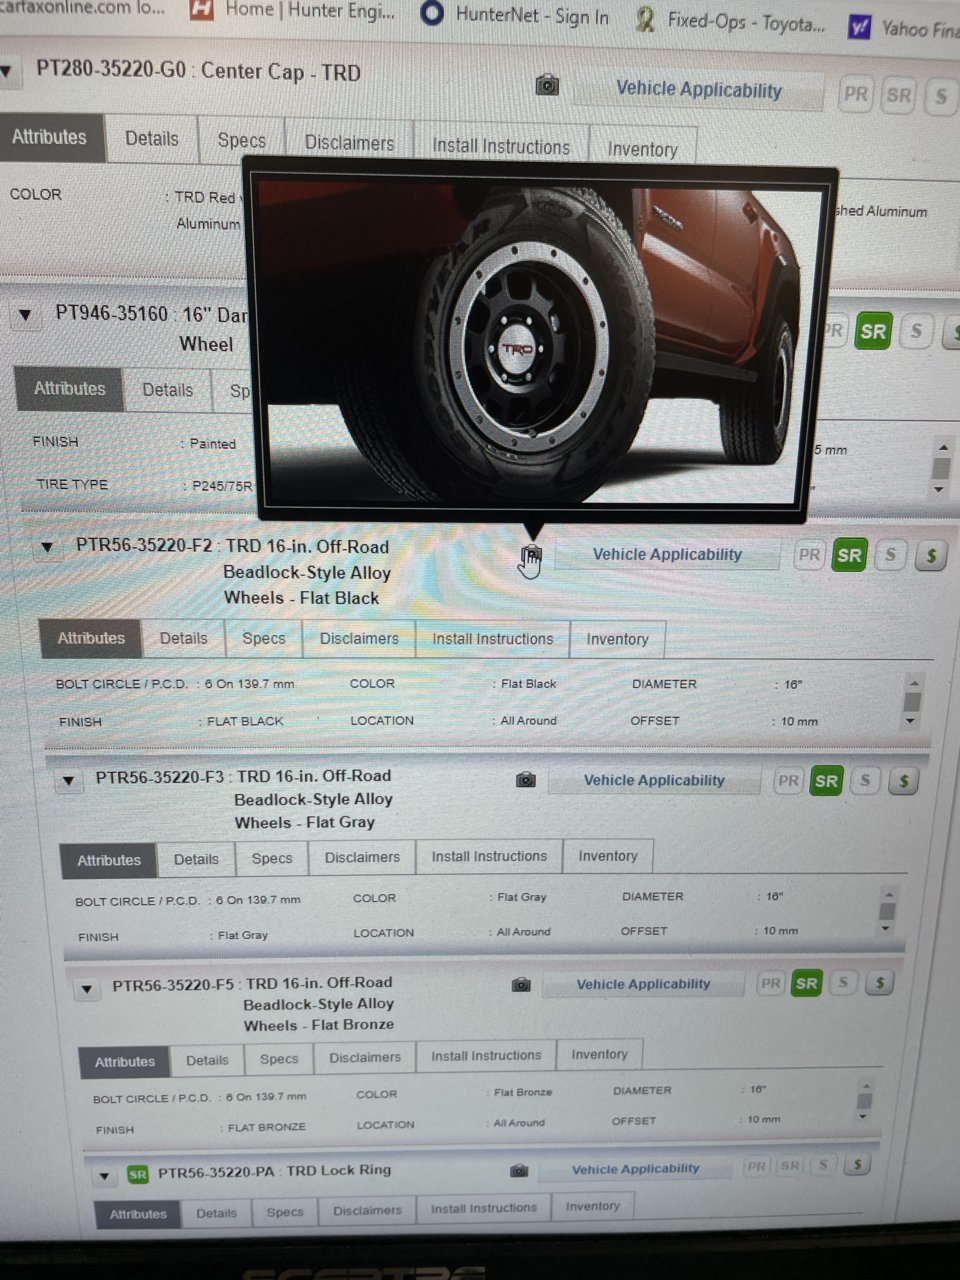Screen dimensions: 960x1280
Task: Open Install Instructions tab for TRD Lock Ring
Action: [x=484, y=1208]
